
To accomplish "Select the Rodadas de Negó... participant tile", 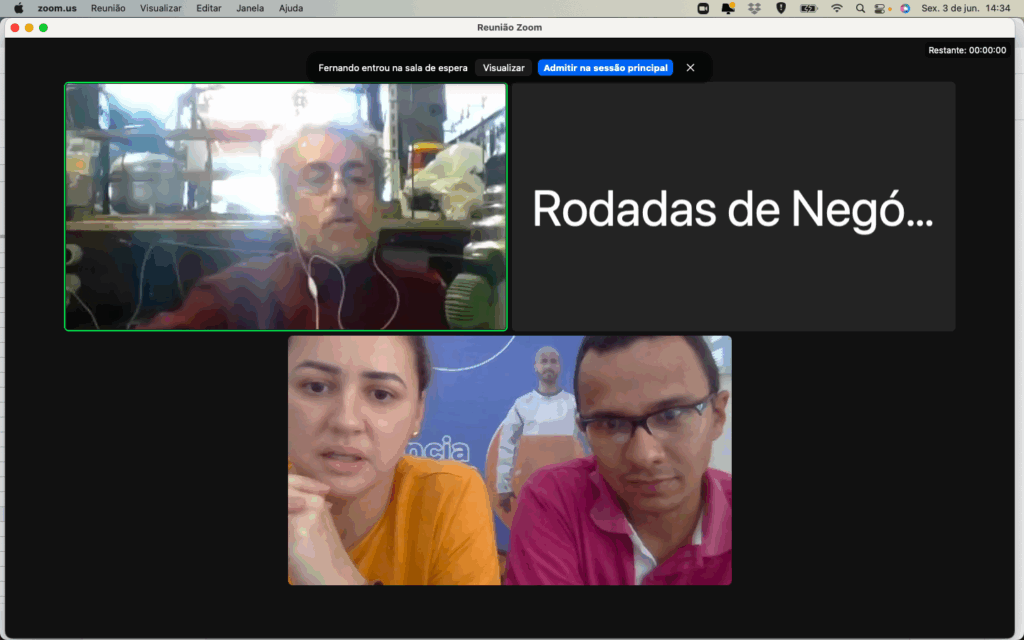I will coord(733,207).
